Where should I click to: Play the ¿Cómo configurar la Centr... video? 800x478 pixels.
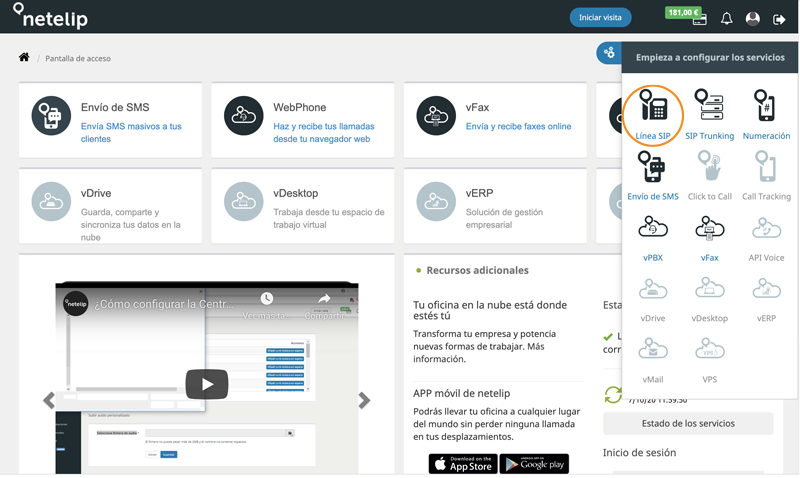click(207, 384)
